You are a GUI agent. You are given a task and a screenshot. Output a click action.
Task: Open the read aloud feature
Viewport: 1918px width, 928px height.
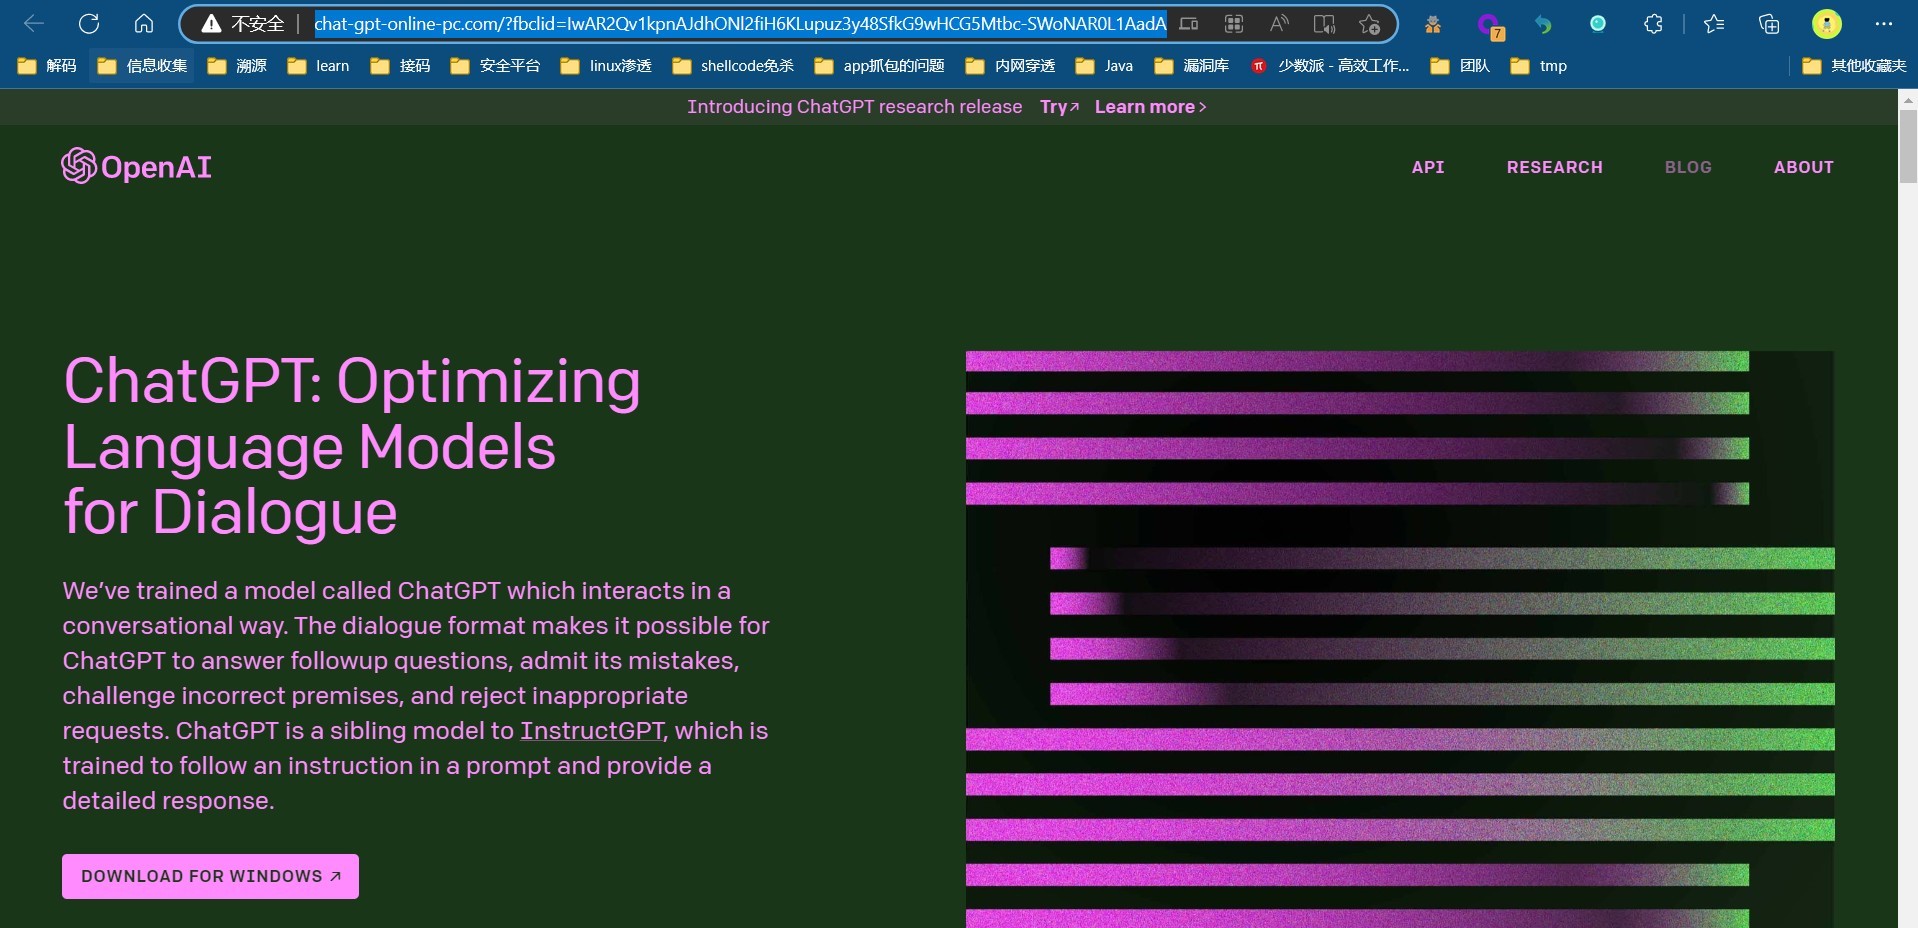click(x=1279, y=24)
